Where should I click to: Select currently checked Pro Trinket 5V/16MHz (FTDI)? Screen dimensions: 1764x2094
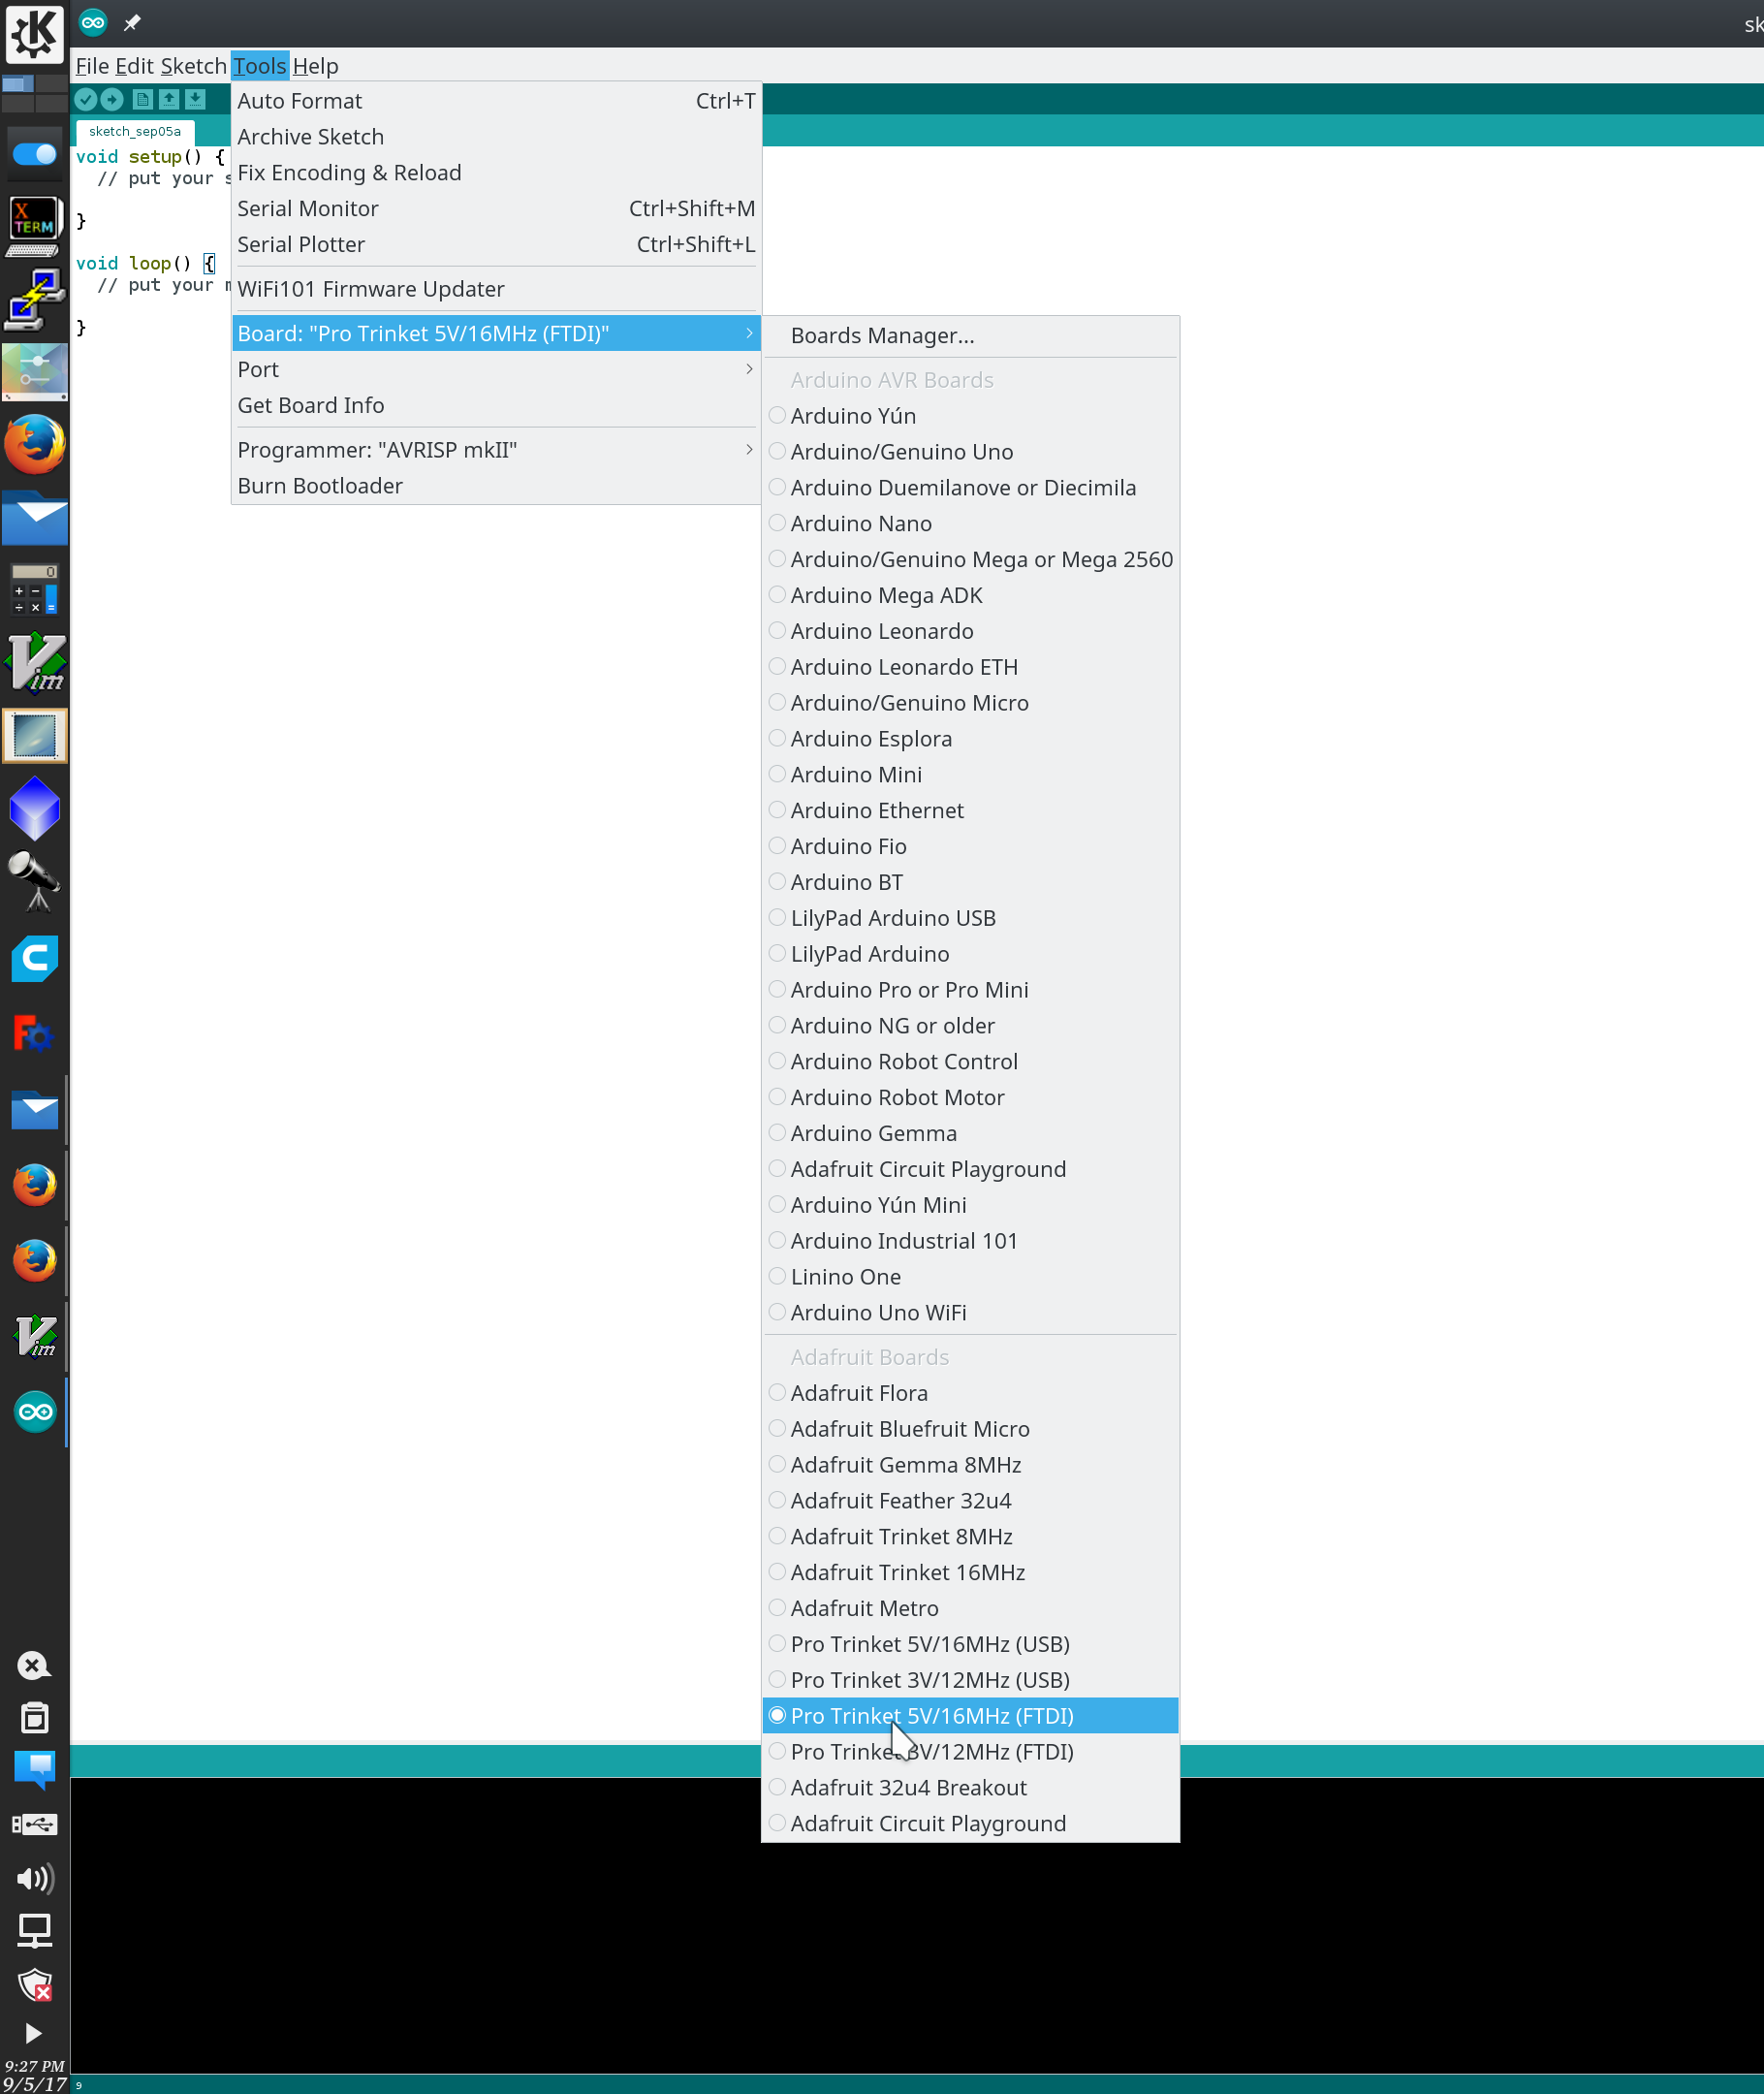coord(970,1716)
